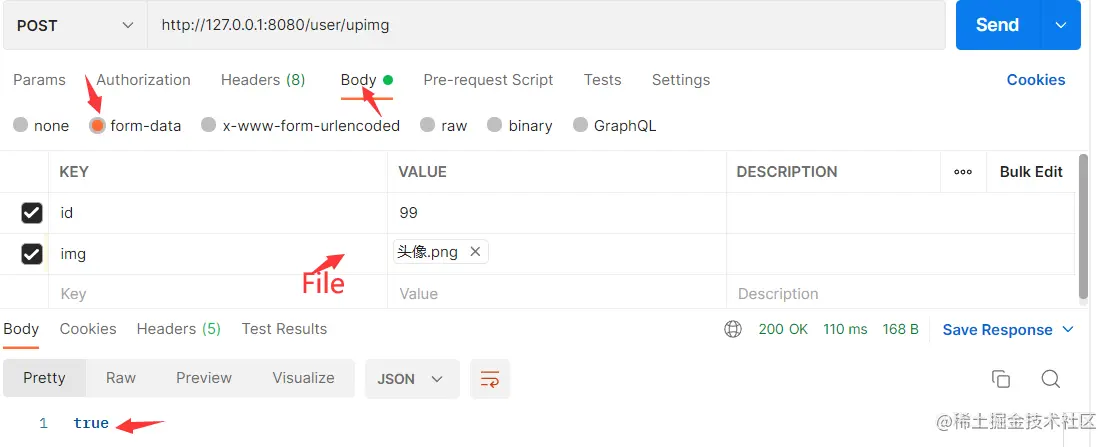This screenshot has width=1112, height=447.
Task: Open the column options ellipsis menu
Action: click(x=963, y=172)
